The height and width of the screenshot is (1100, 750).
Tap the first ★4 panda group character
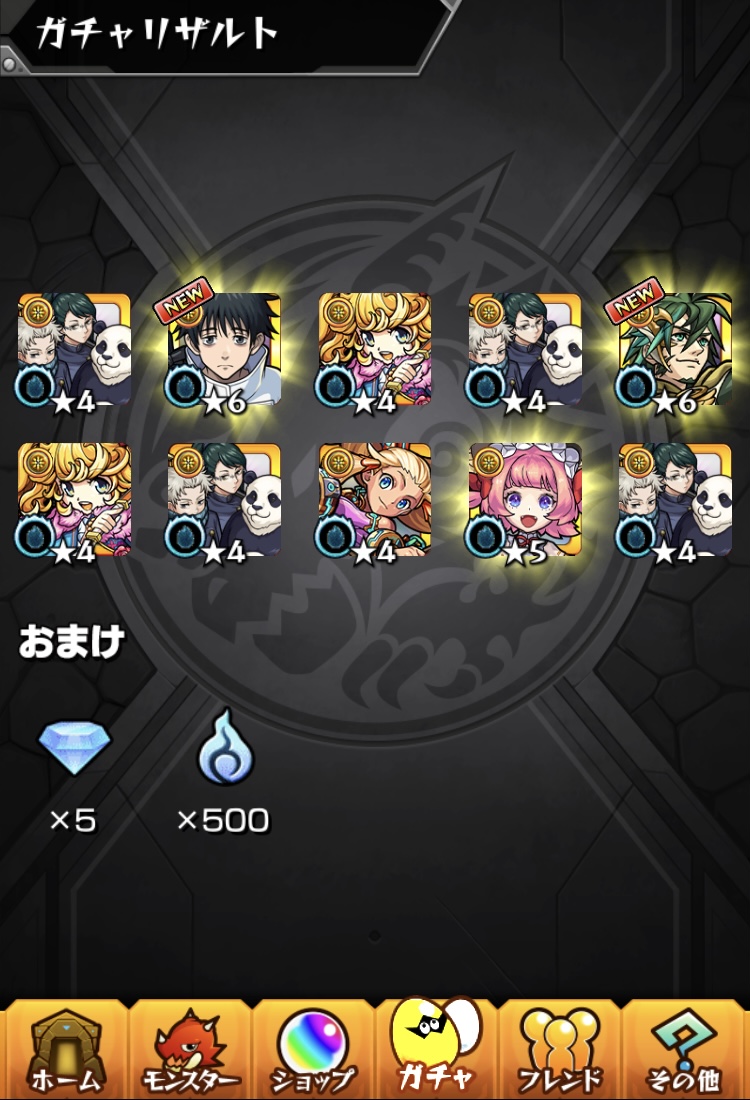(x=74, y=349)
